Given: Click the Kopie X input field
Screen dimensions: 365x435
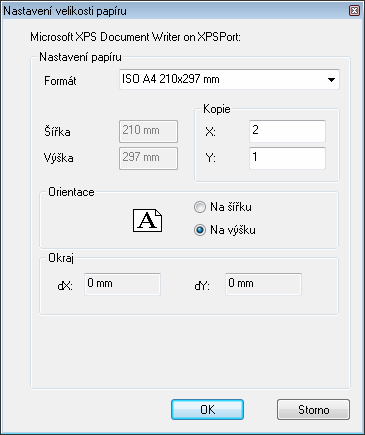Looking at the screenshot, I should coord(287,131).
